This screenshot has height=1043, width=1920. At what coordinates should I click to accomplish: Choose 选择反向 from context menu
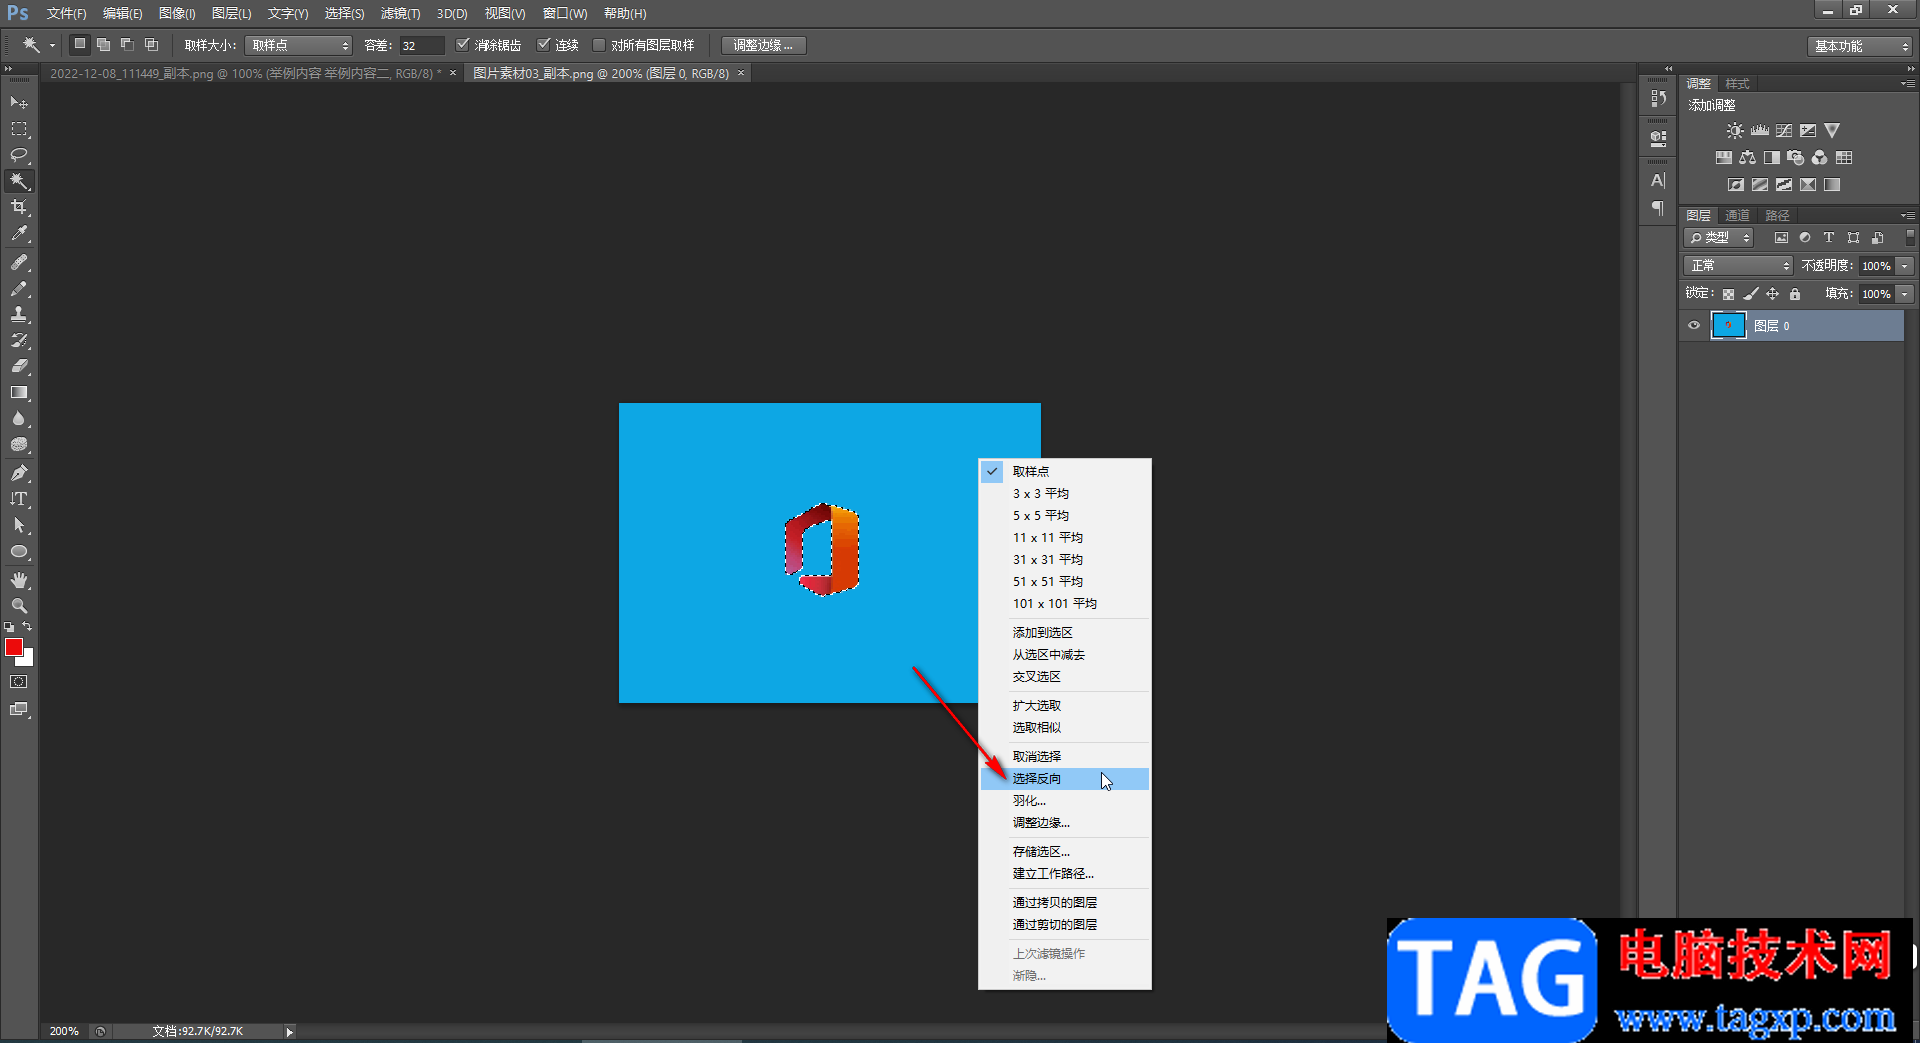(x=1065, y=778)
